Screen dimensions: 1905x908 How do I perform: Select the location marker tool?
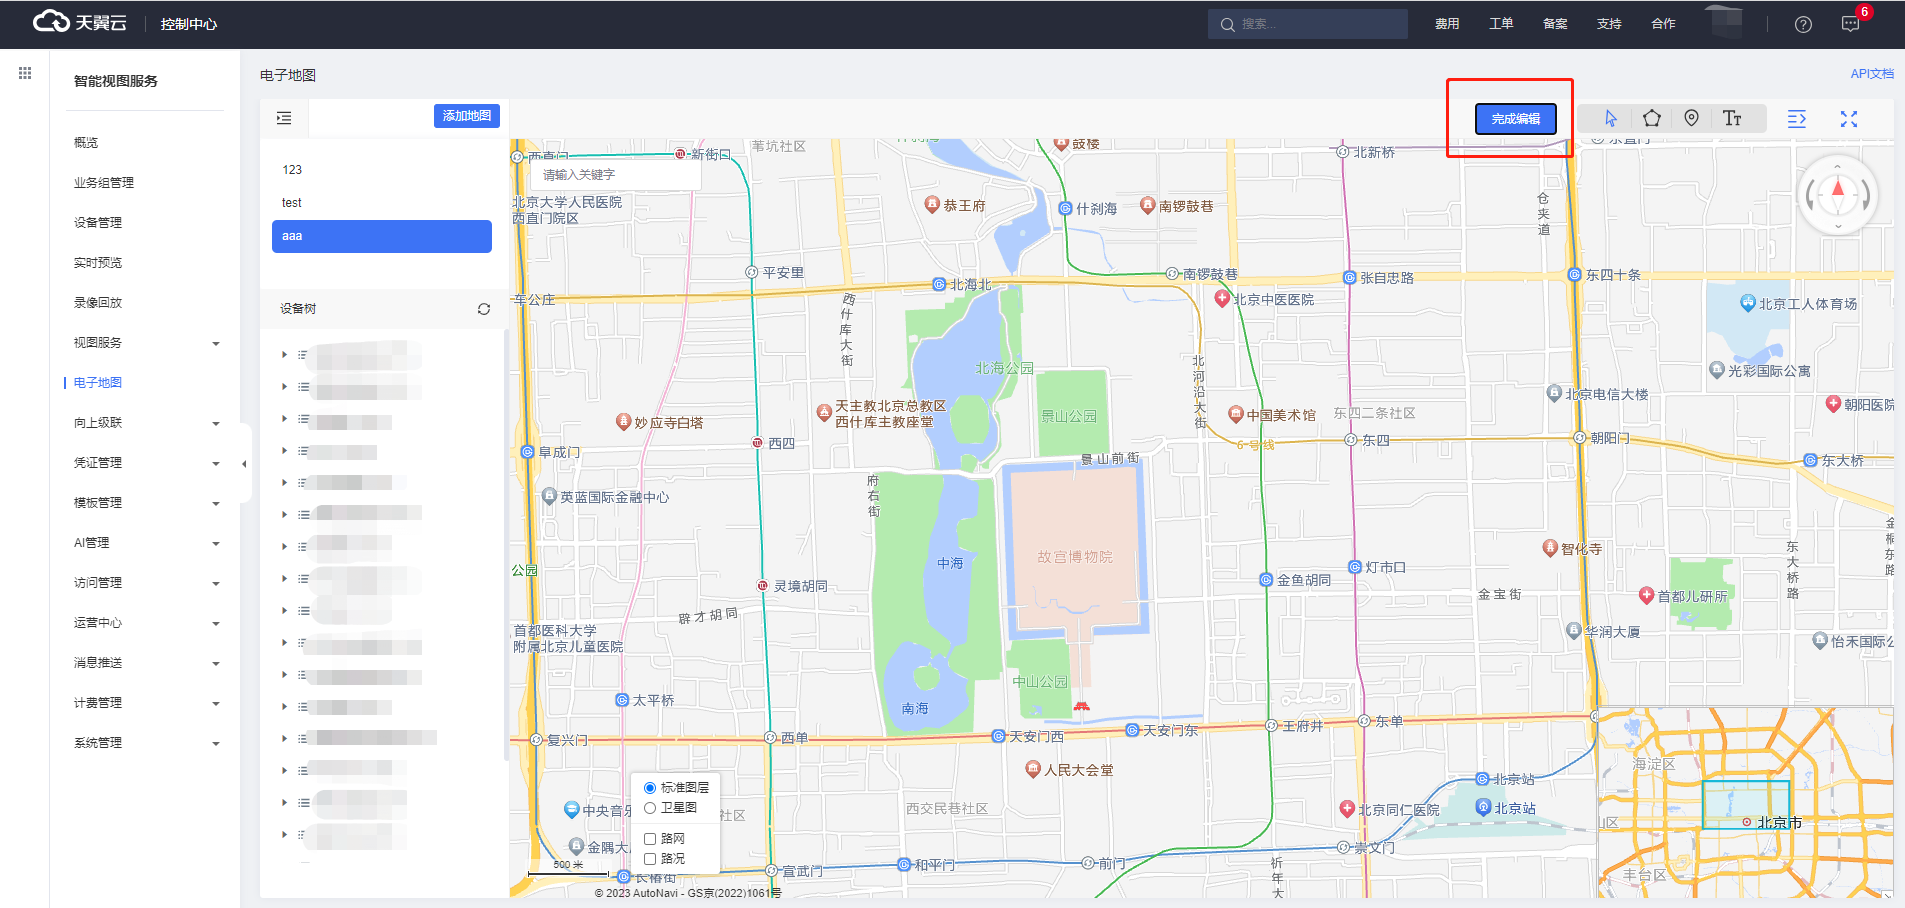point(1691,118)
